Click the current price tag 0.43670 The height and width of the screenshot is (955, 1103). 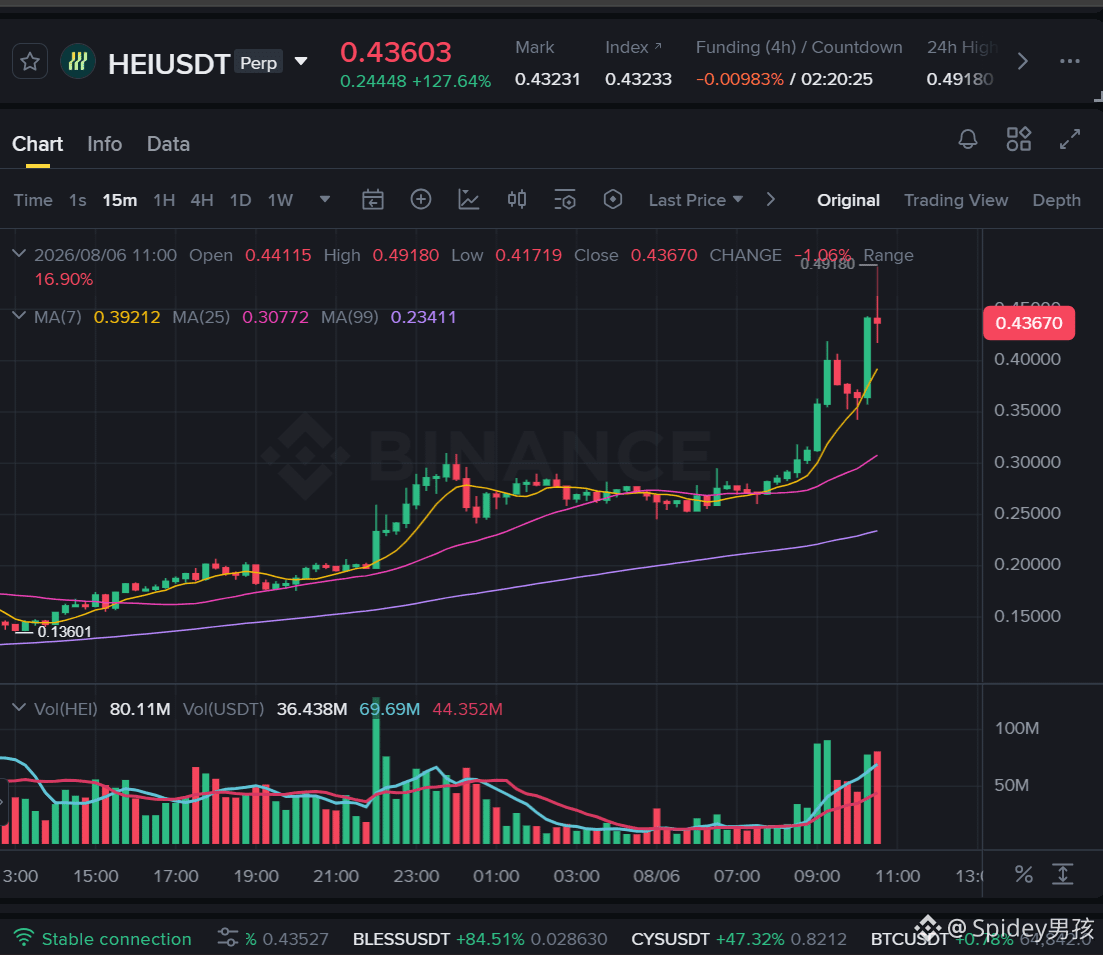click(x=1028, y=323)
